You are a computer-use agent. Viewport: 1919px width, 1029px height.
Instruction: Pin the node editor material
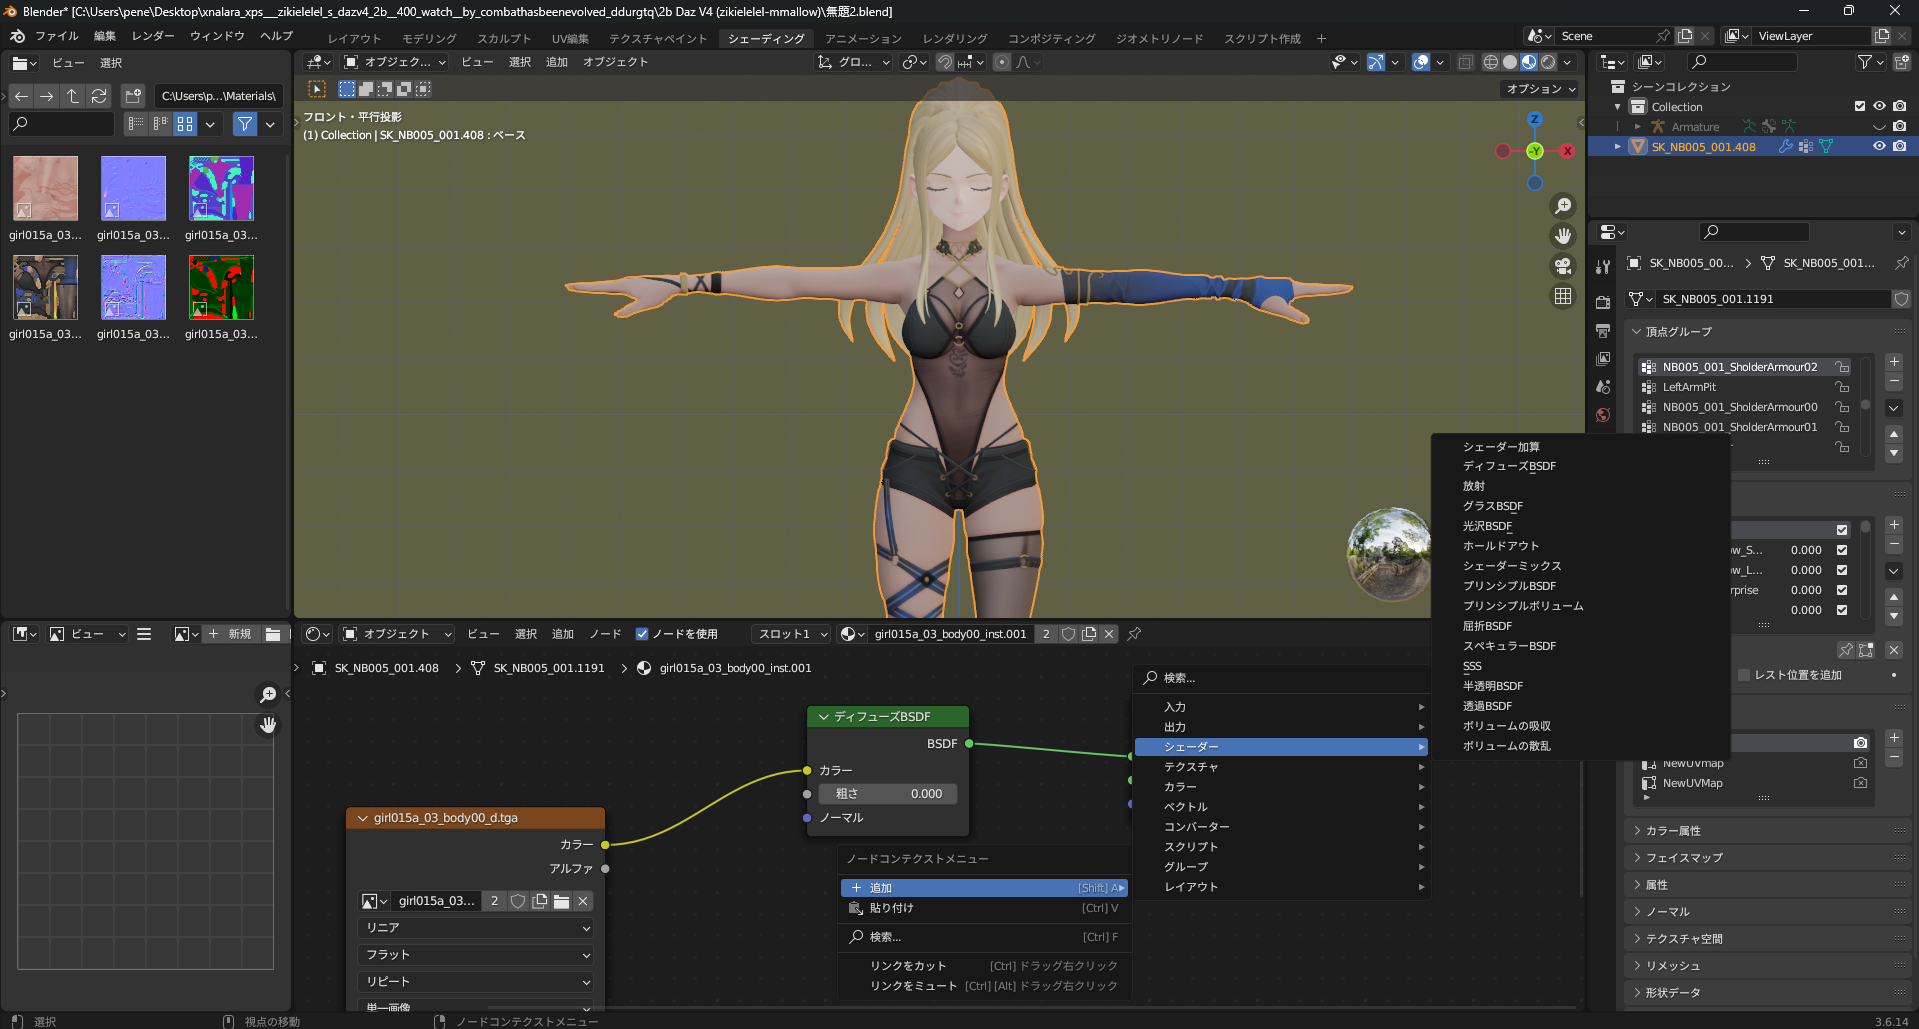pyautogui.click(x=1134, y=634)
